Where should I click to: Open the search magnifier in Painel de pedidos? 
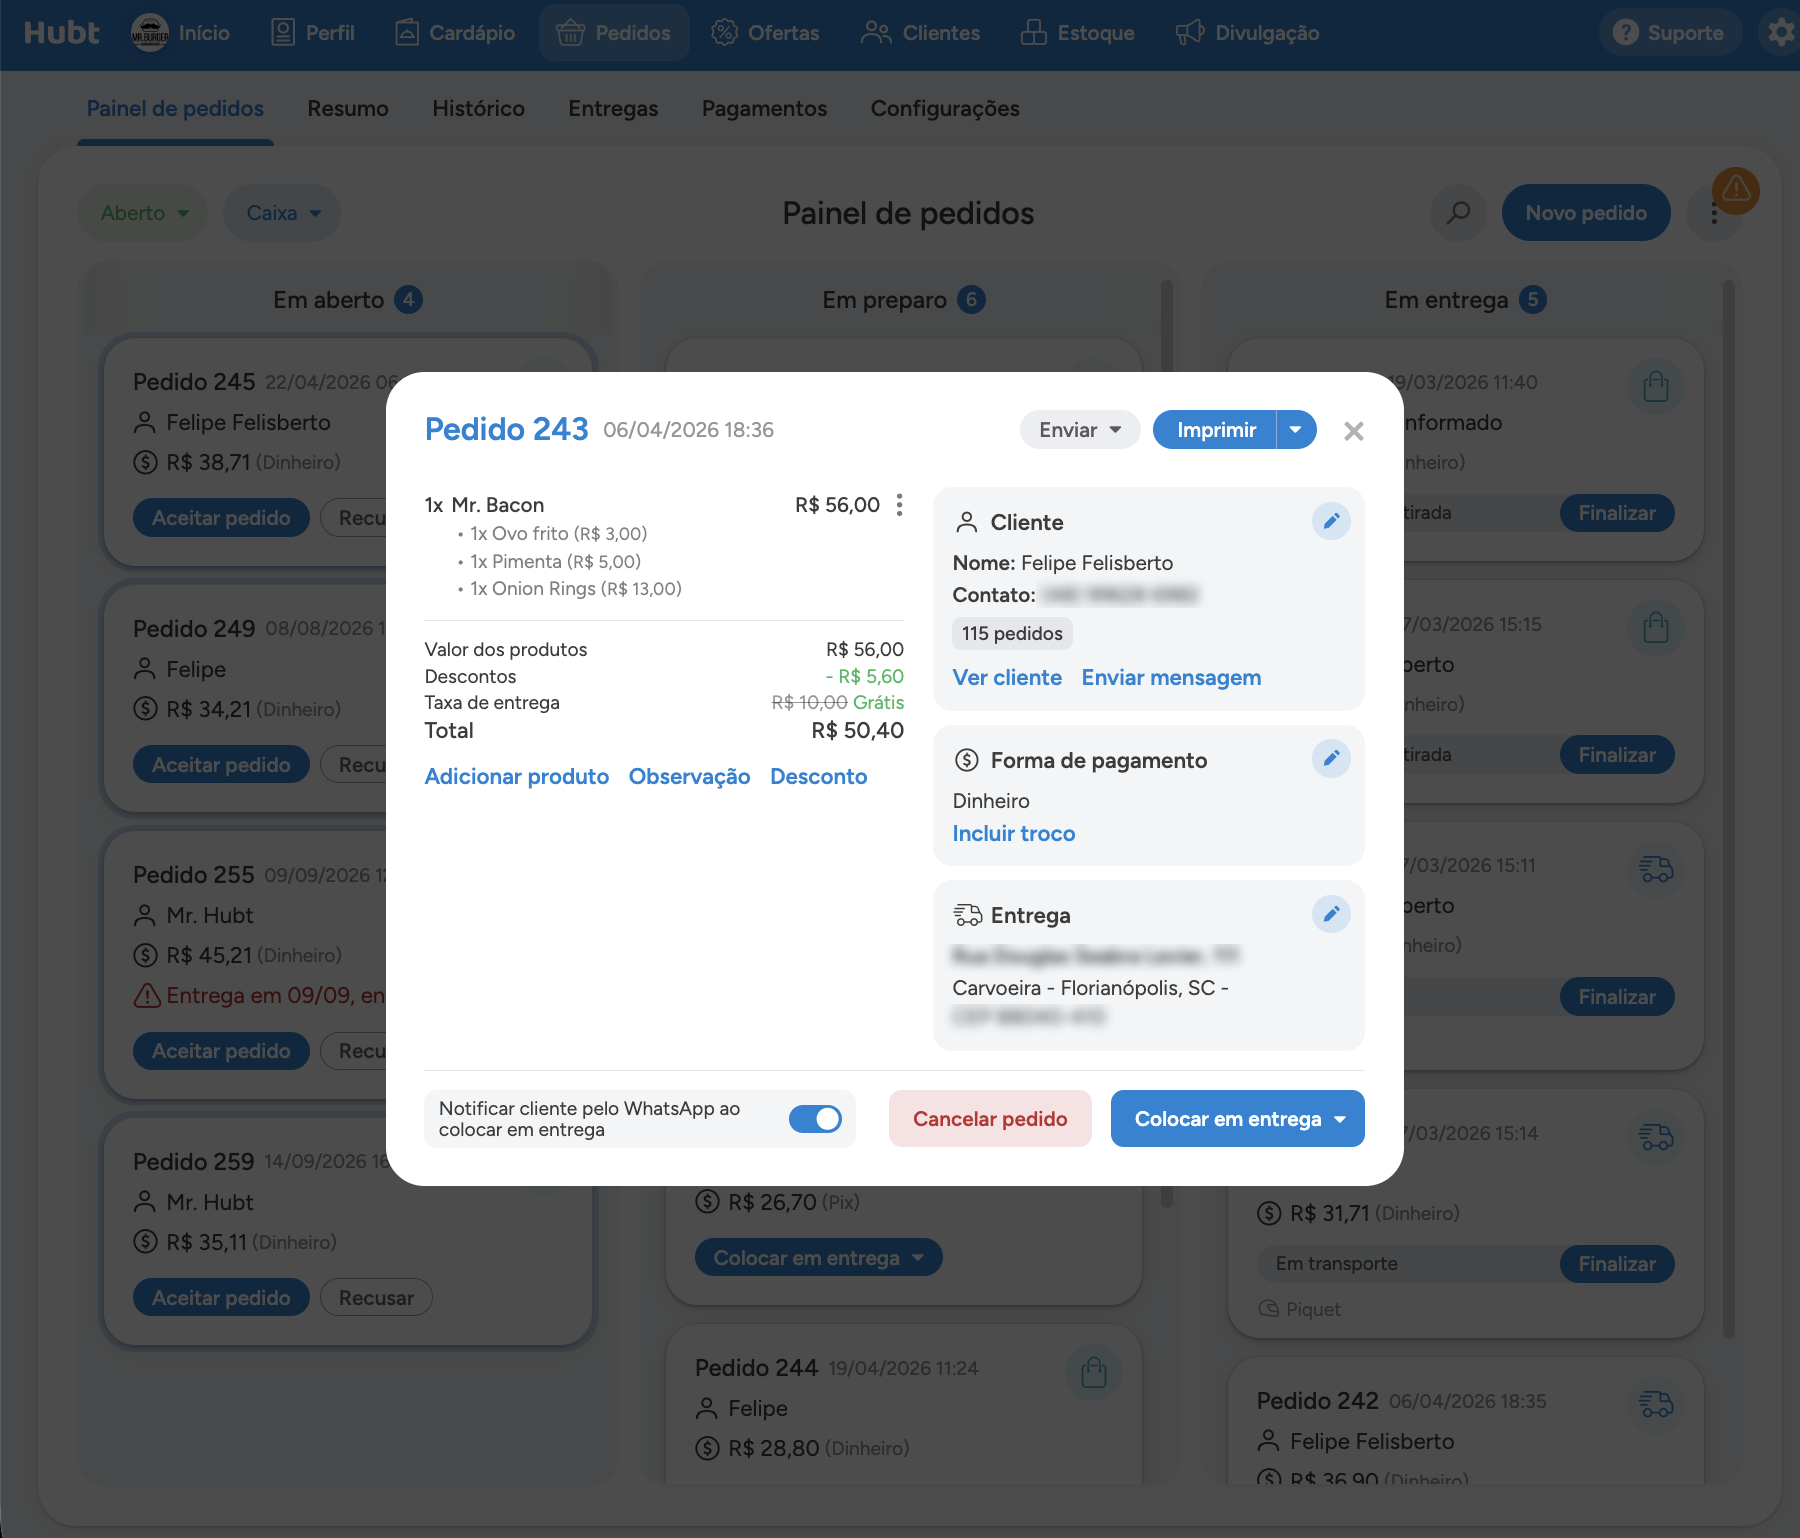tap(1459, 212)
